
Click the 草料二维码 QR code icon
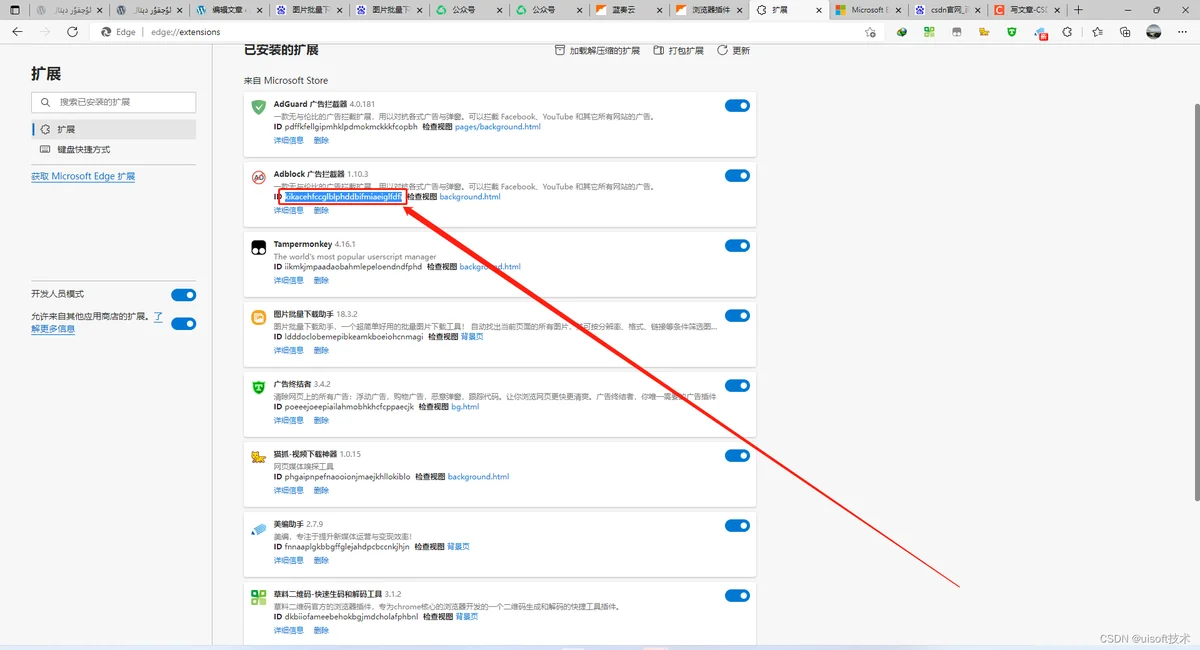coord(258,597)
